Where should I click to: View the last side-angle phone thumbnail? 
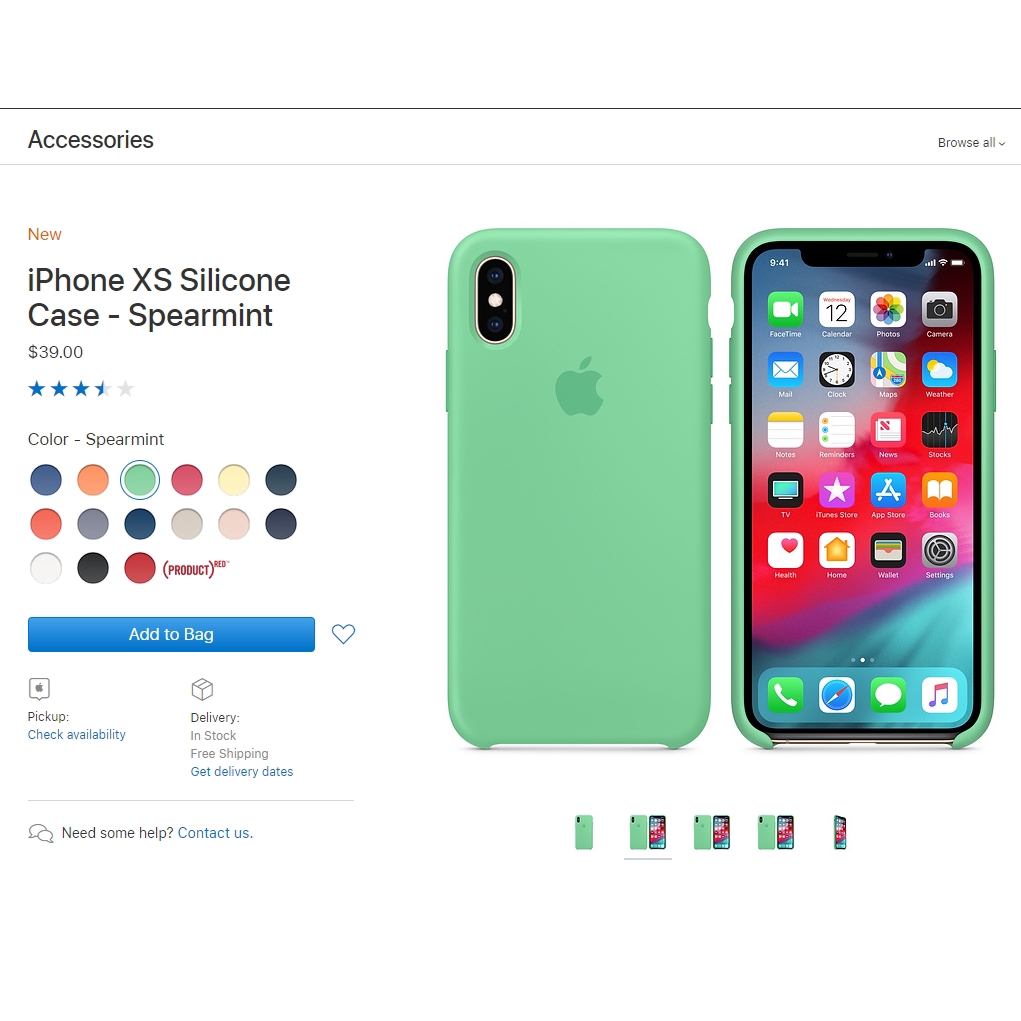[840, 832]
